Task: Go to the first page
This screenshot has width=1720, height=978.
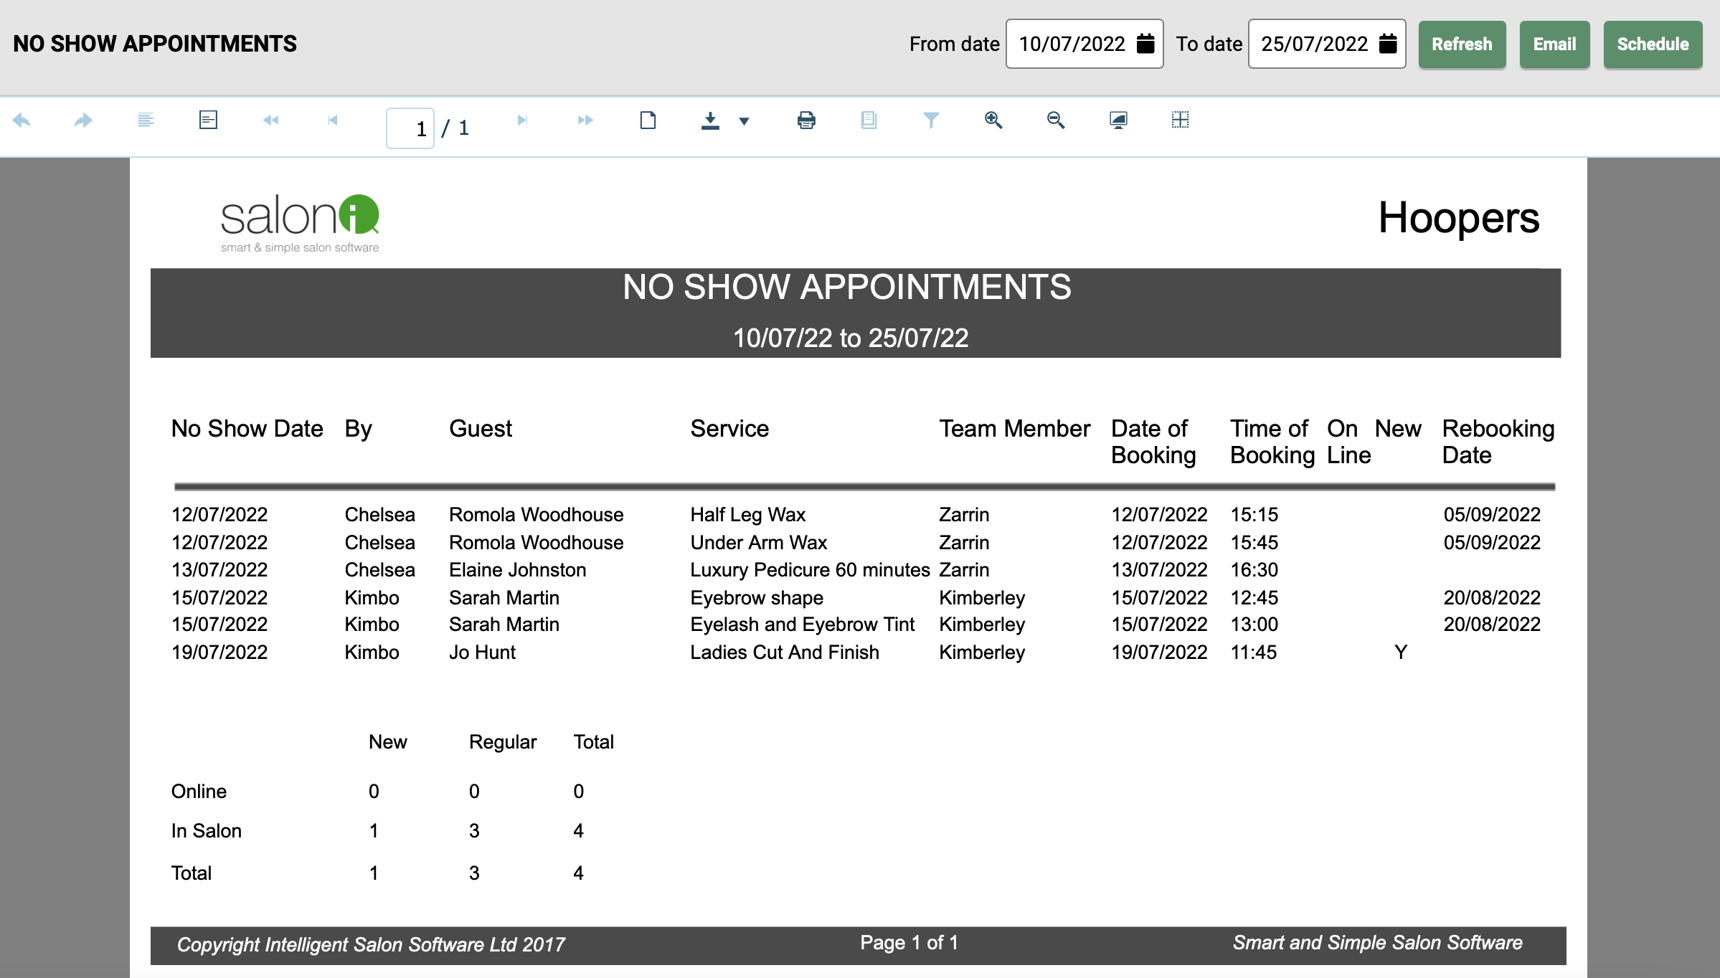Action: [333, 120]
